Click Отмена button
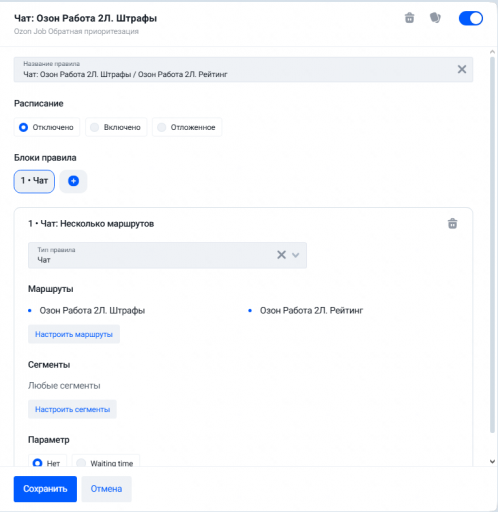The width and height of the screenshot is (498, 512). click(x=106, y=489)
